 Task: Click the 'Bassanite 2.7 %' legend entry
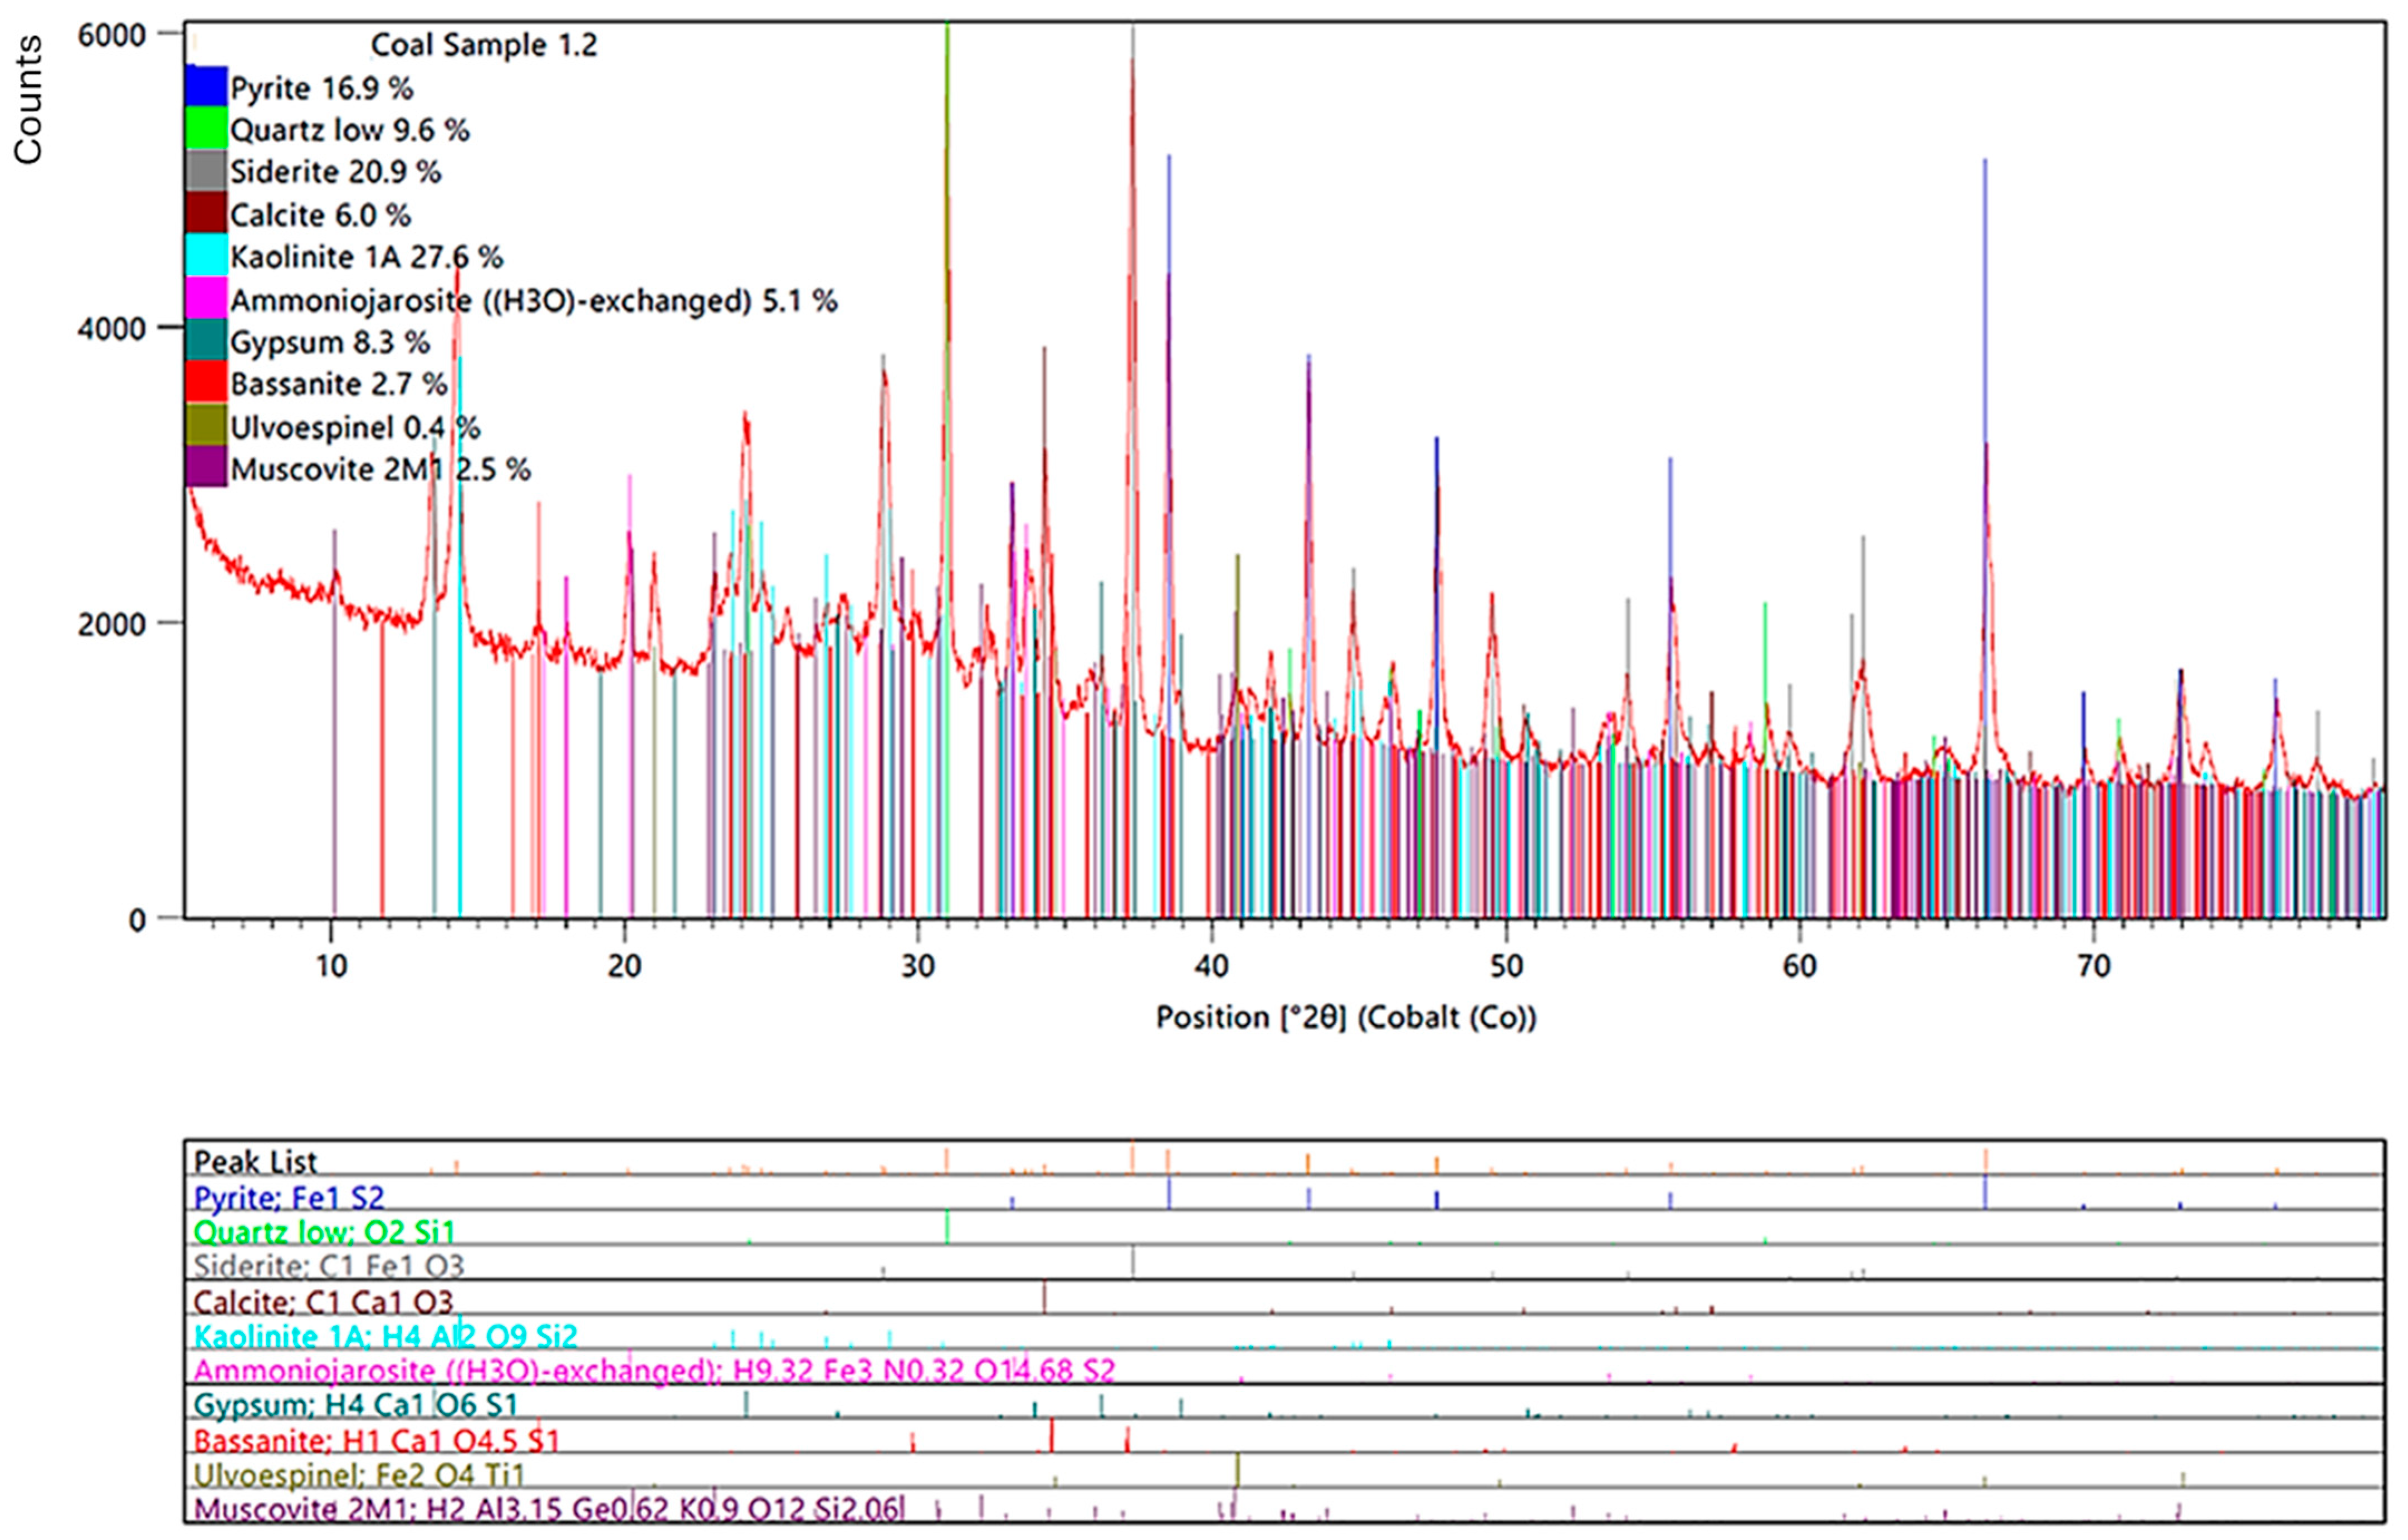[339, 384]
